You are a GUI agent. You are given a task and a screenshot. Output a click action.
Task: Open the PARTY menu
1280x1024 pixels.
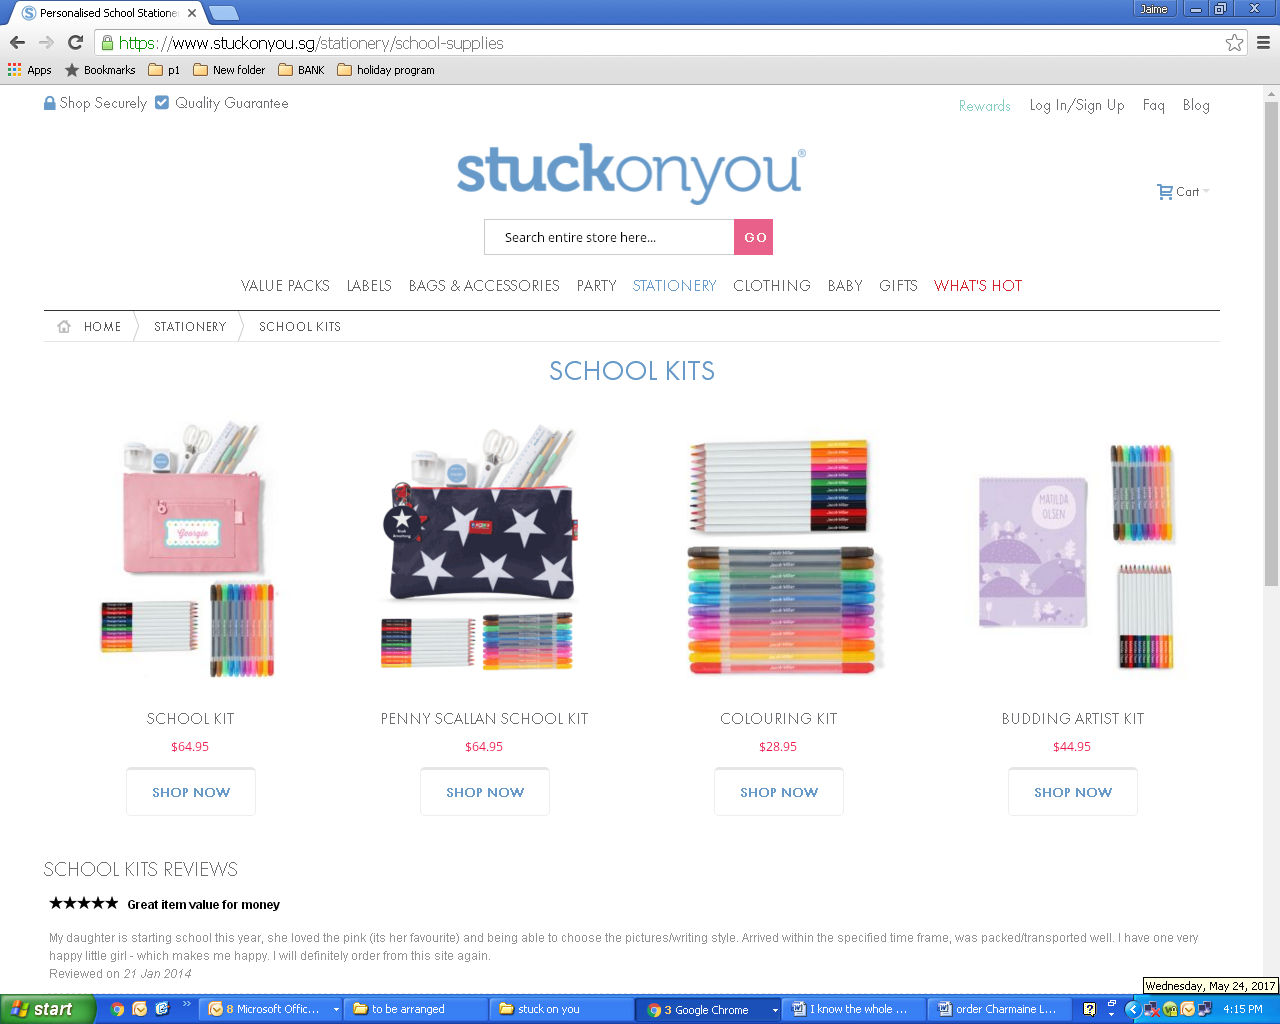coord(596,286)
